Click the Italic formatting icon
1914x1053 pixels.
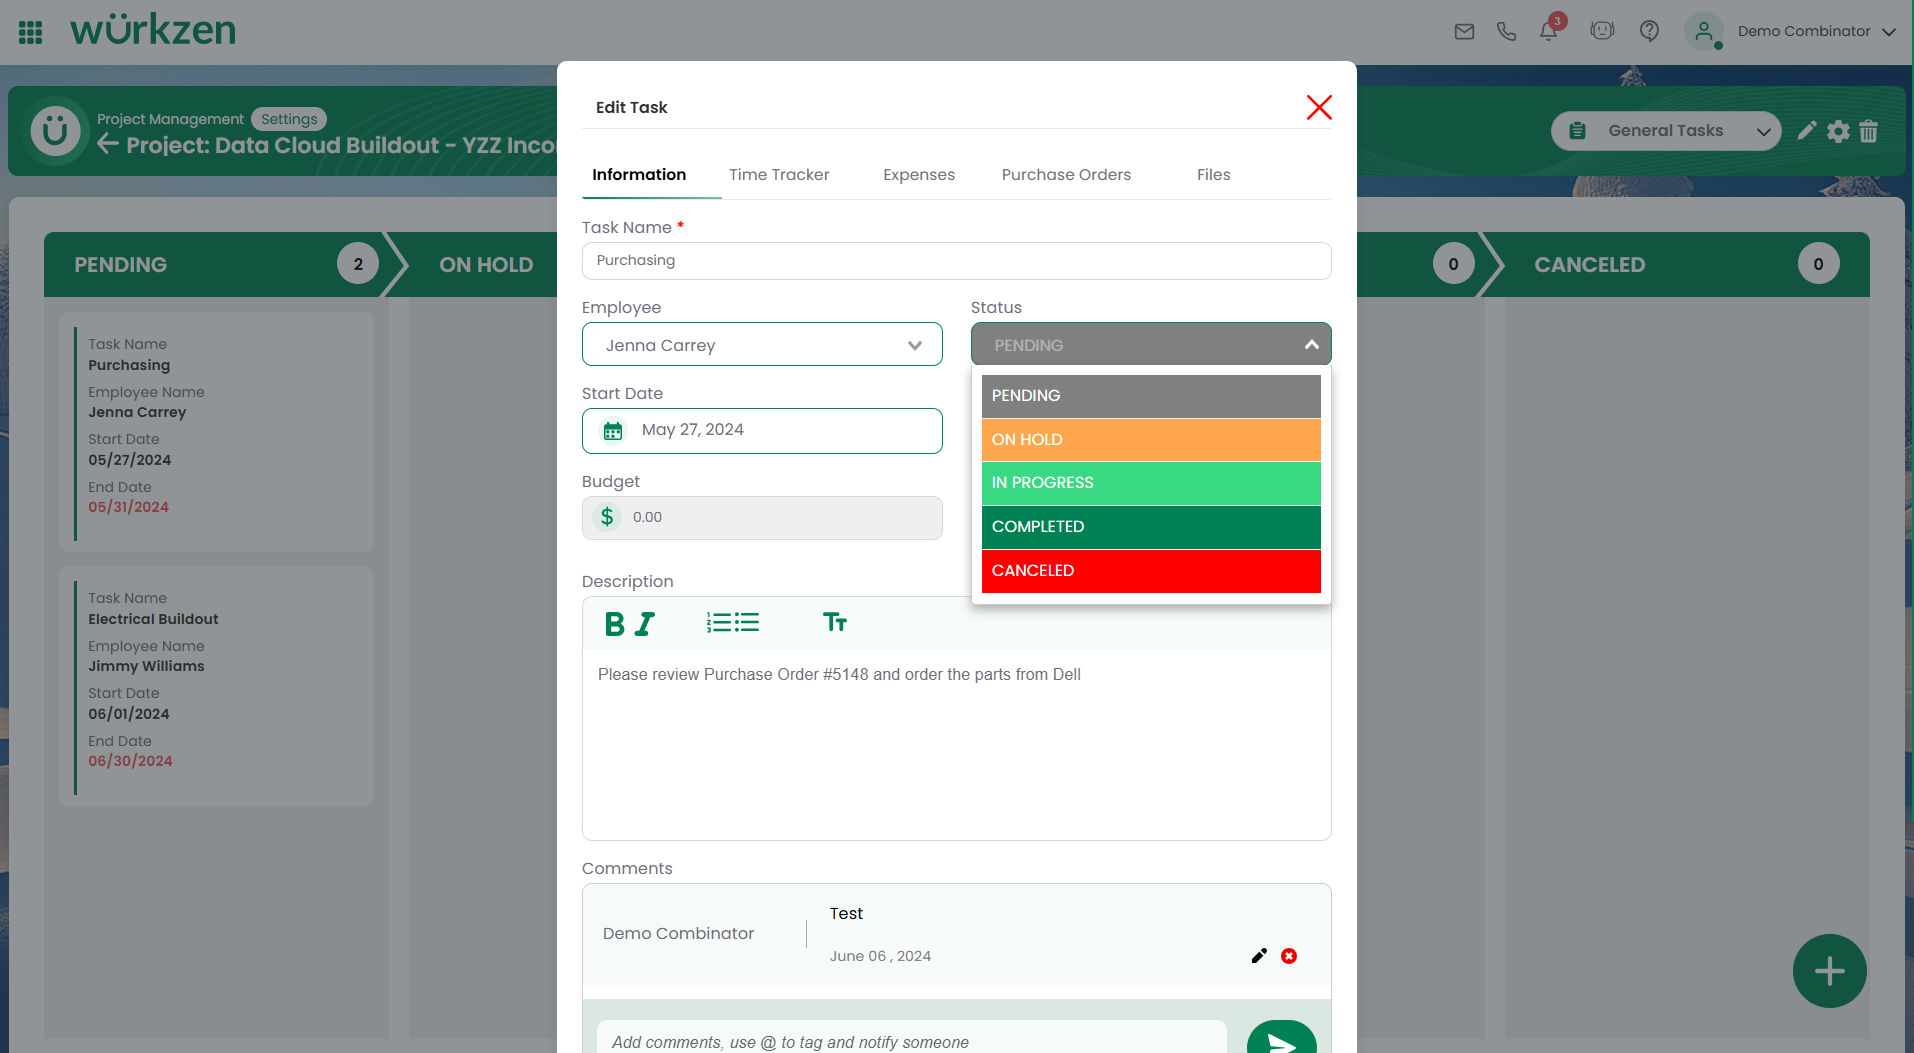pyautogui.click(x=645, y=624)
